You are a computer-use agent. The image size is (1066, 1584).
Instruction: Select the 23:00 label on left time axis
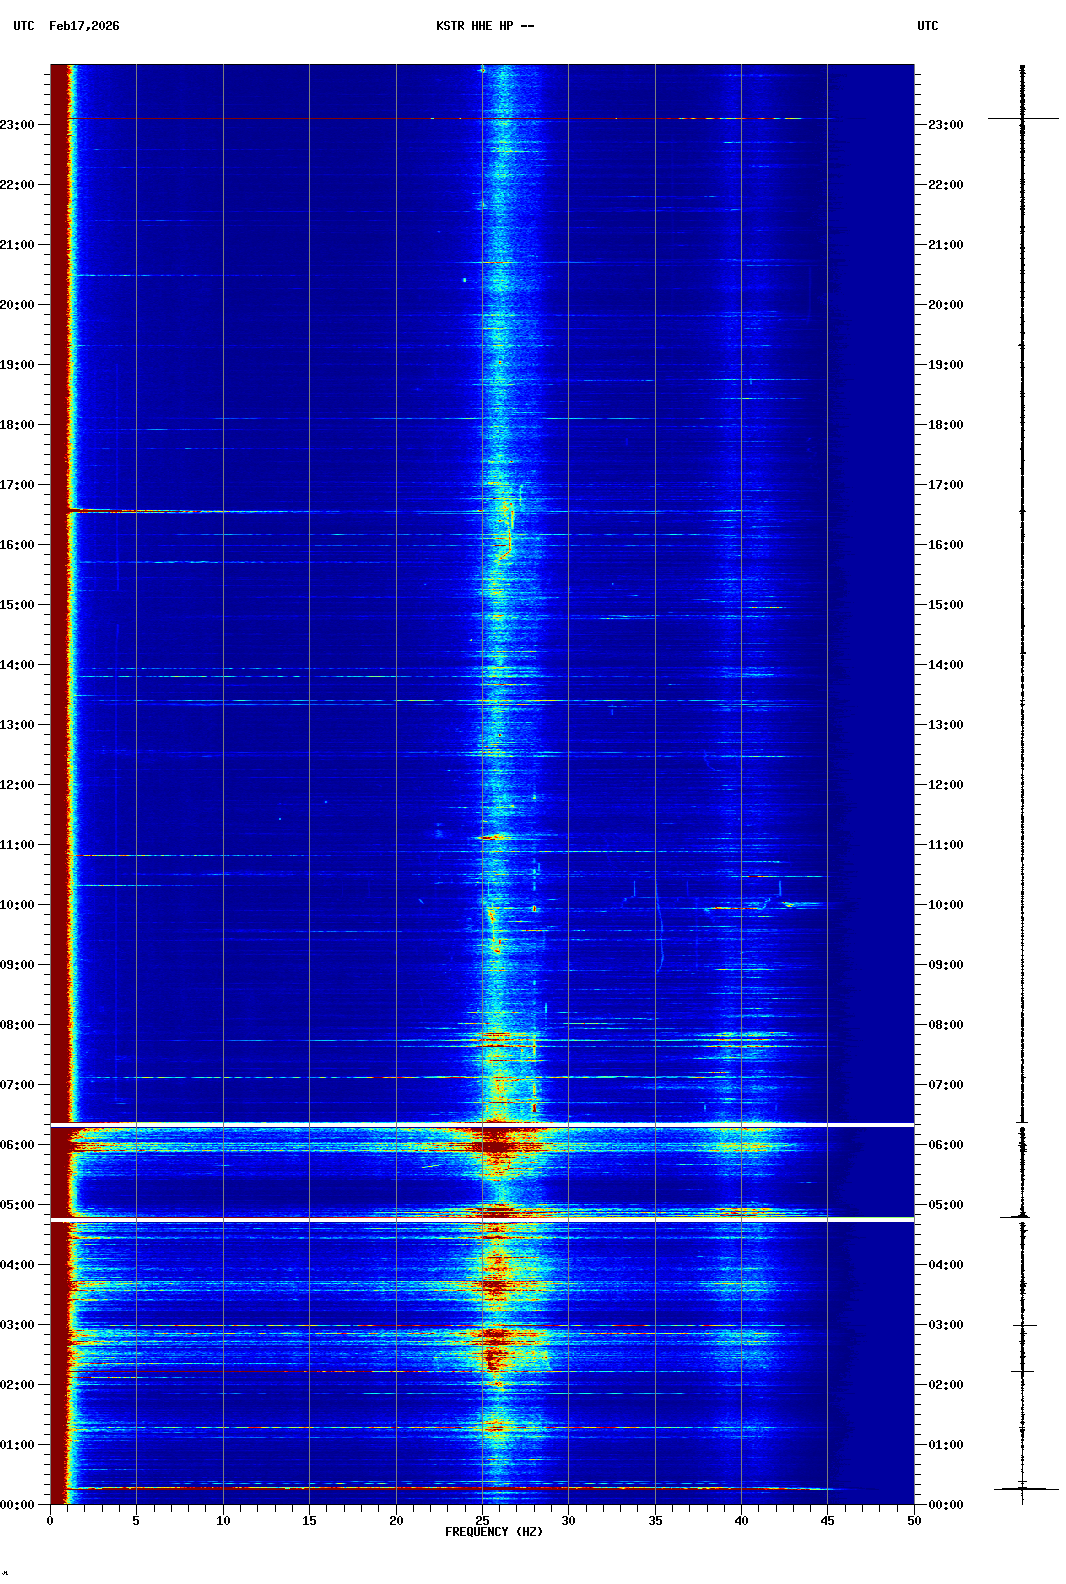click(18, 125)
